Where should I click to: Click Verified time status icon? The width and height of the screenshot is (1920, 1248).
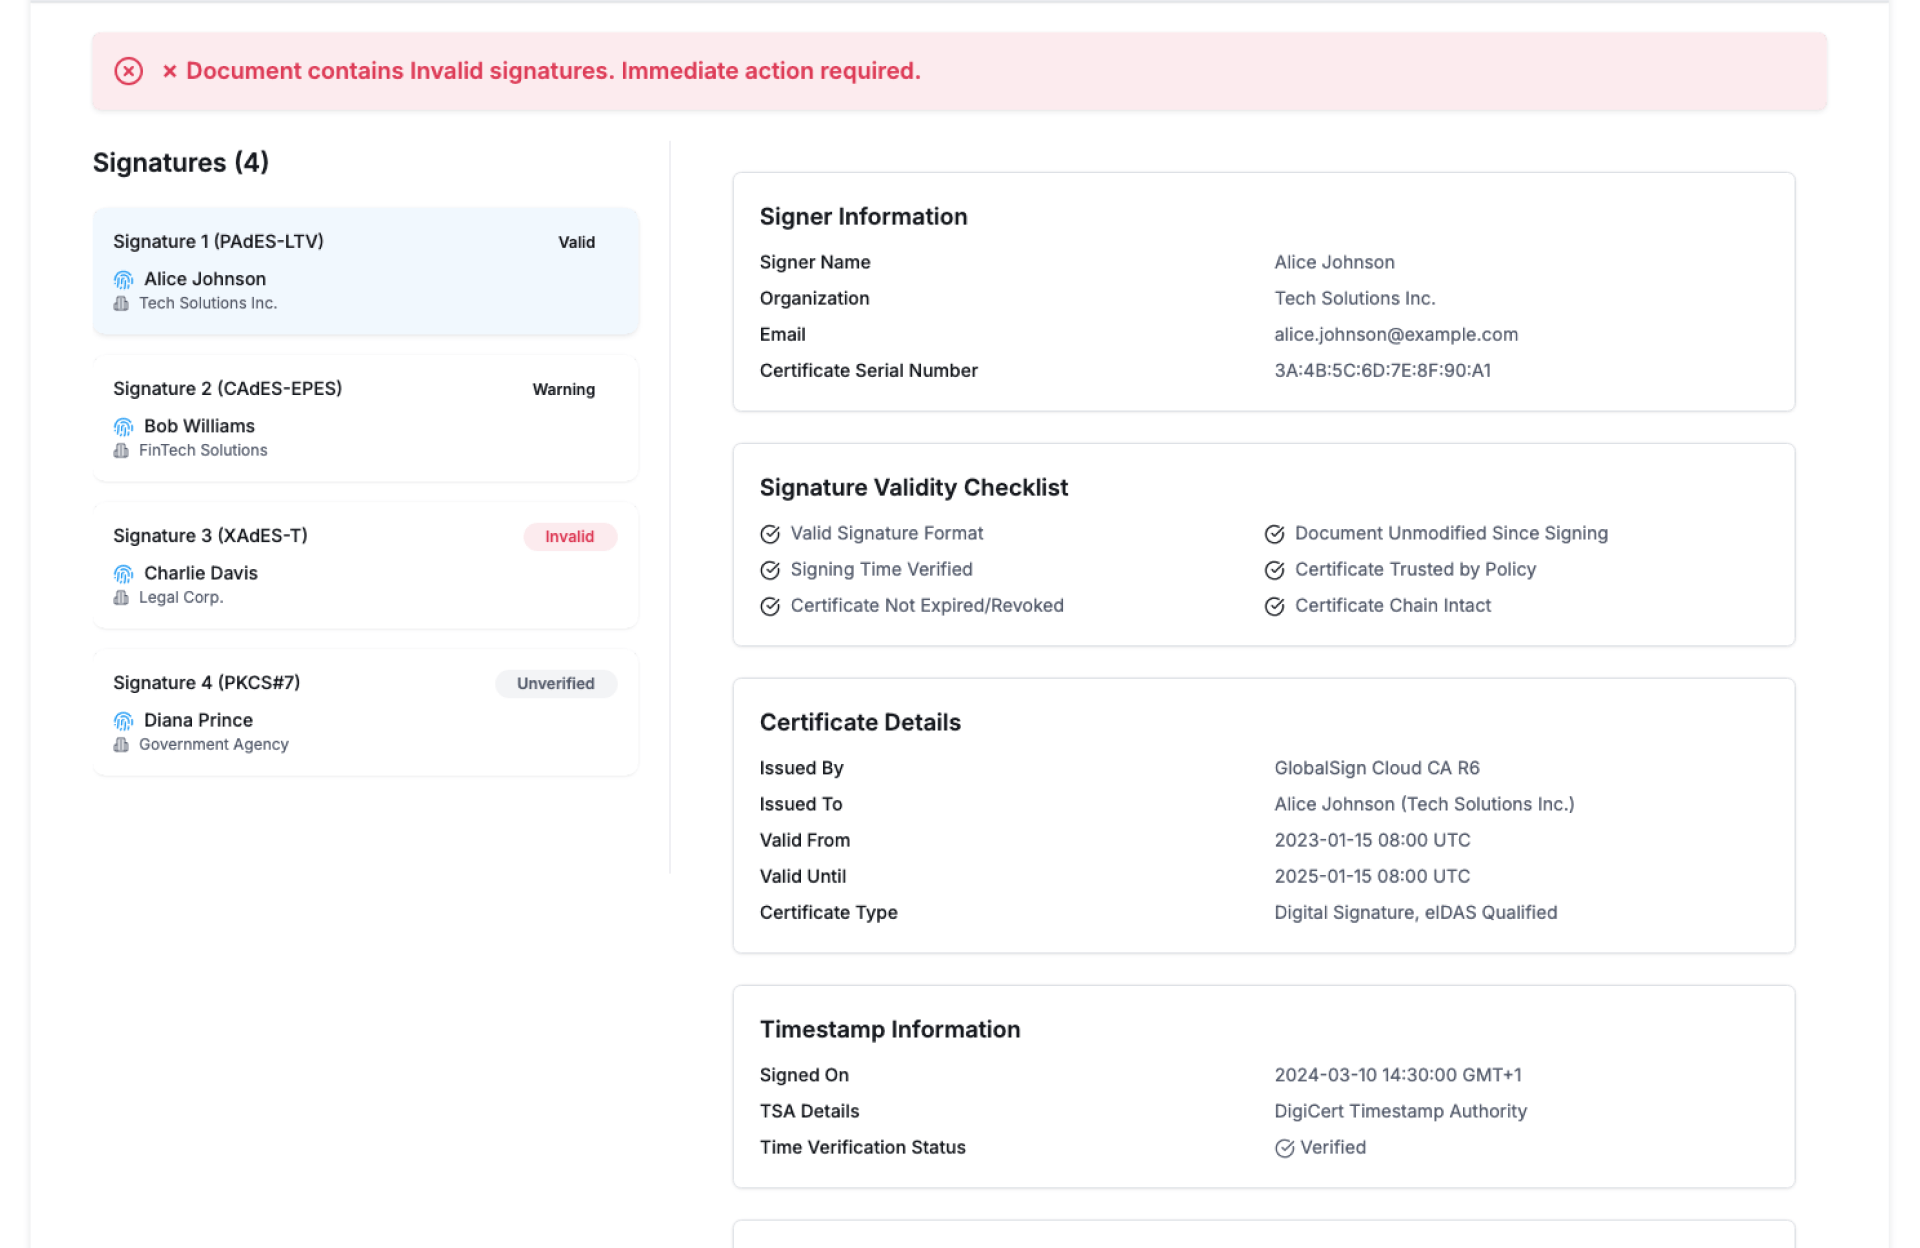tap(1284, 1148)
